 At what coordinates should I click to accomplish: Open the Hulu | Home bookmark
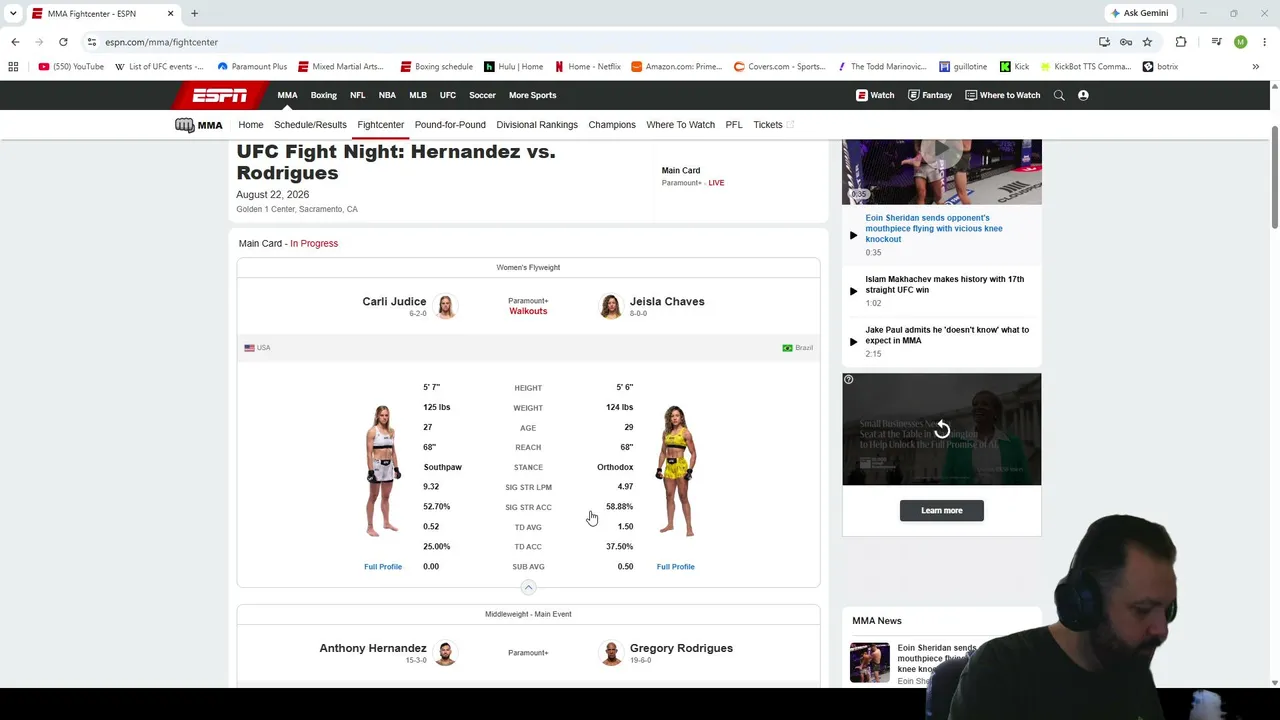coord(513,67)
